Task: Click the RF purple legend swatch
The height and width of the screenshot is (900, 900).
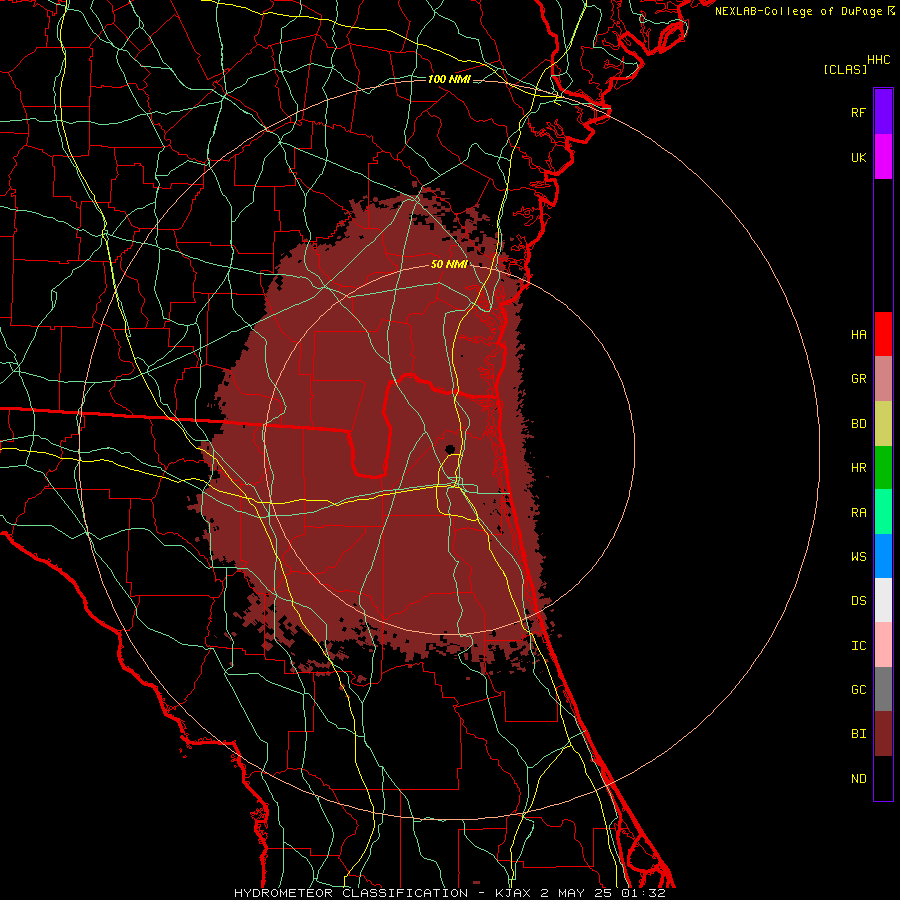Action: (883, 112)
